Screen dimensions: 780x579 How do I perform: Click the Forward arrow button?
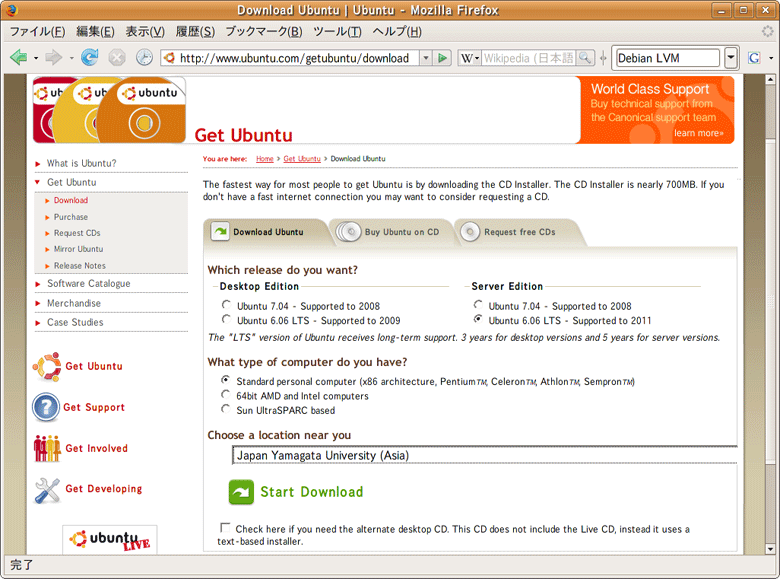pos(53,58)
